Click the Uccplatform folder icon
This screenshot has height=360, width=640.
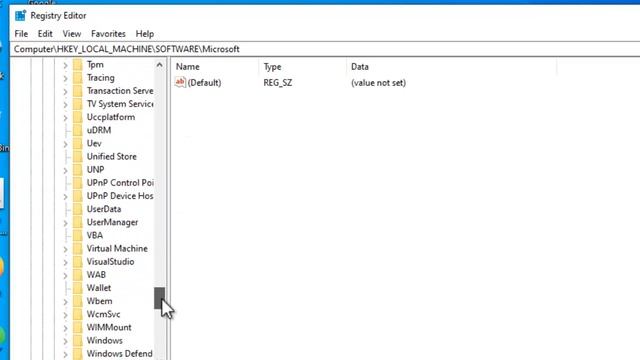click(x=78, y=117)
